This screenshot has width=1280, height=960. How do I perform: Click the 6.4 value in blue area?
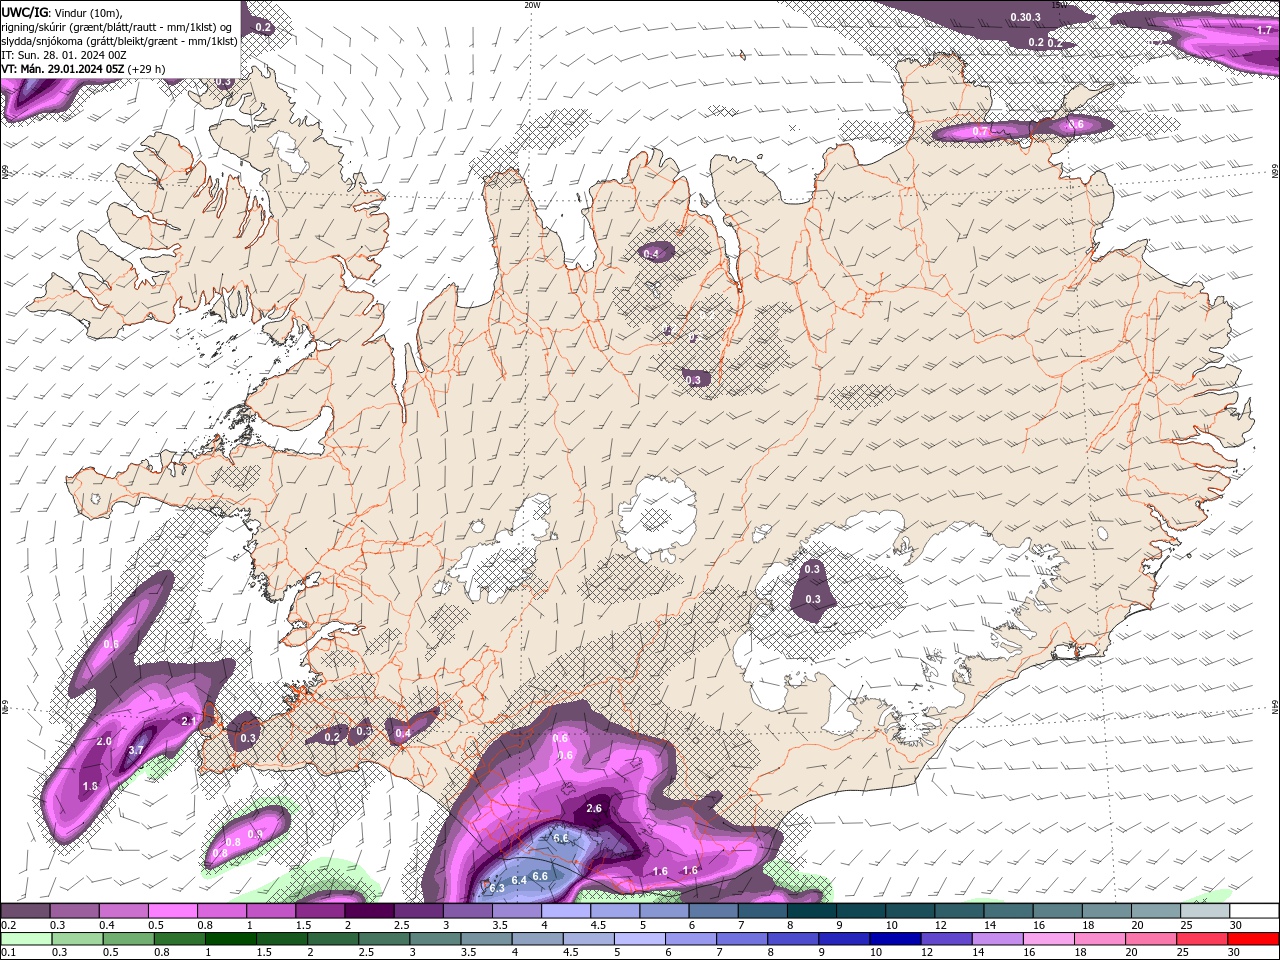519,880
